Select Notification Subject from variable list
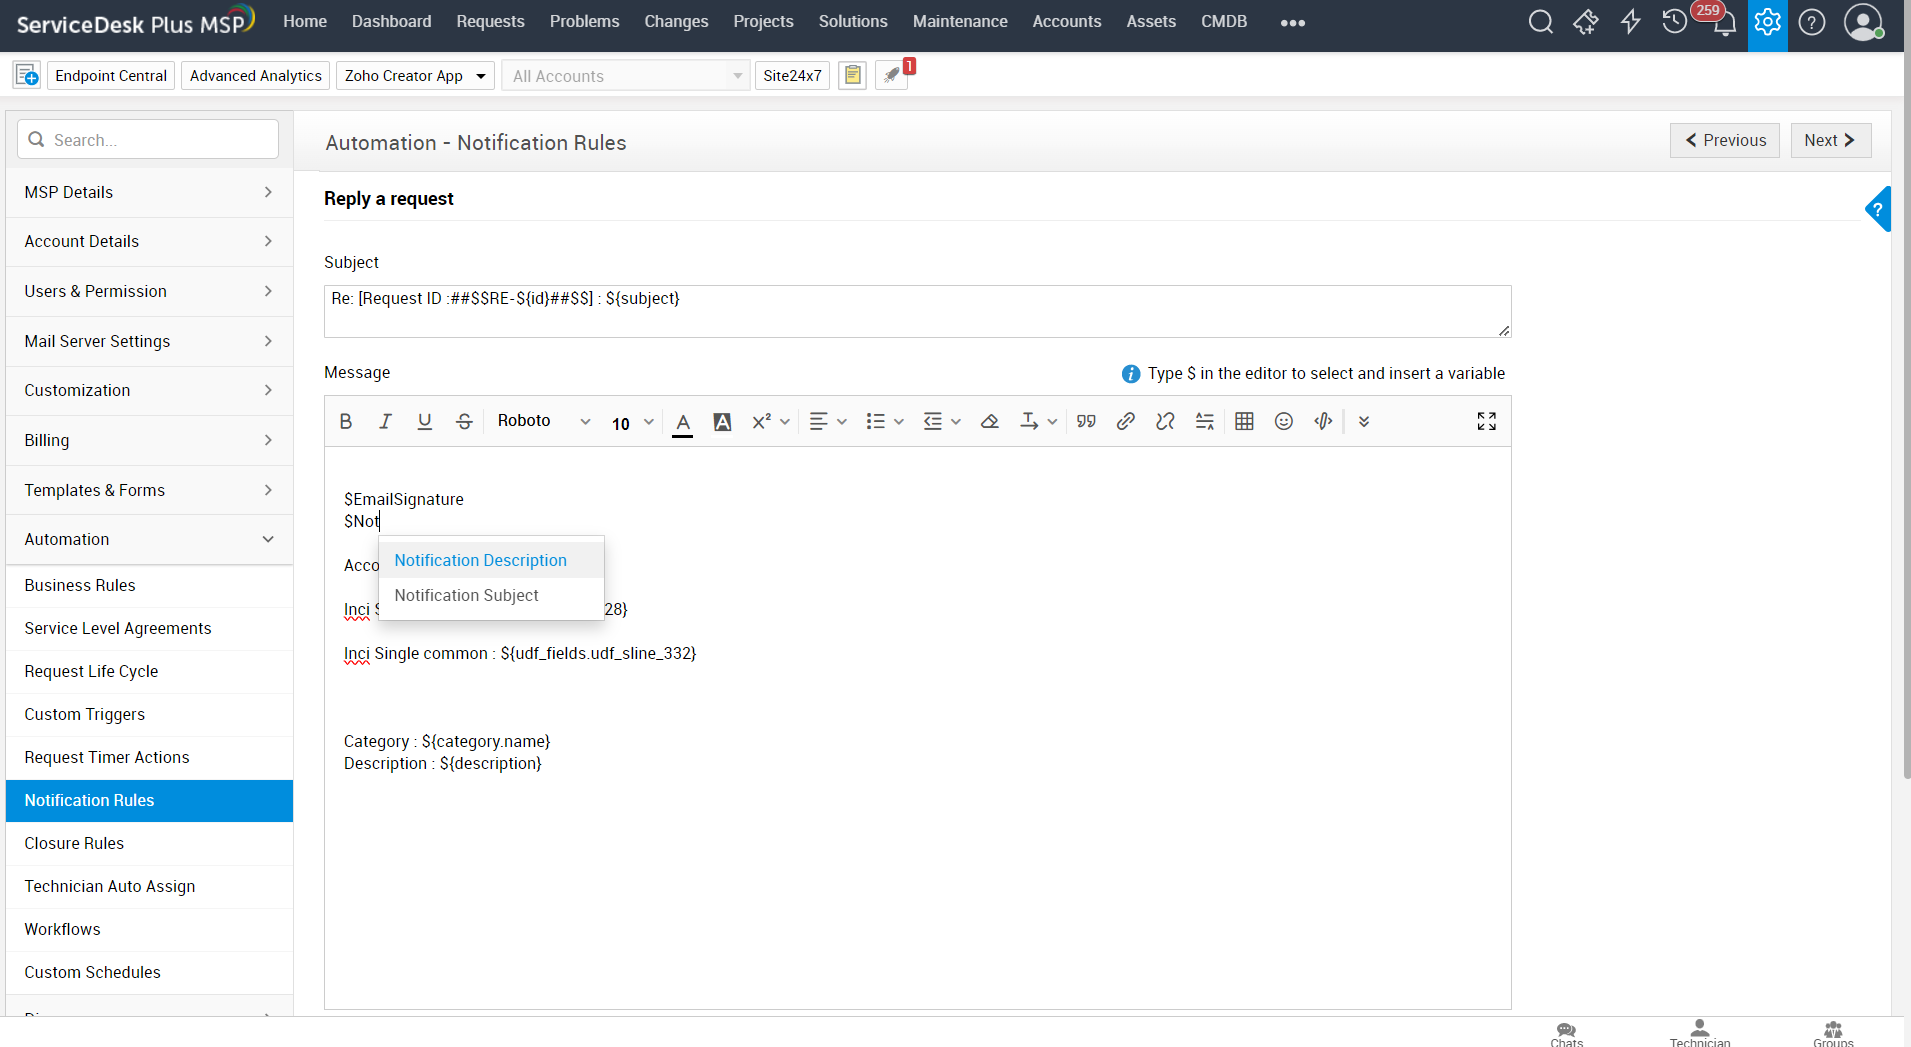The width and height of the screenshot is (1911, 1047). pyautogui.click(x=491, y=595)
